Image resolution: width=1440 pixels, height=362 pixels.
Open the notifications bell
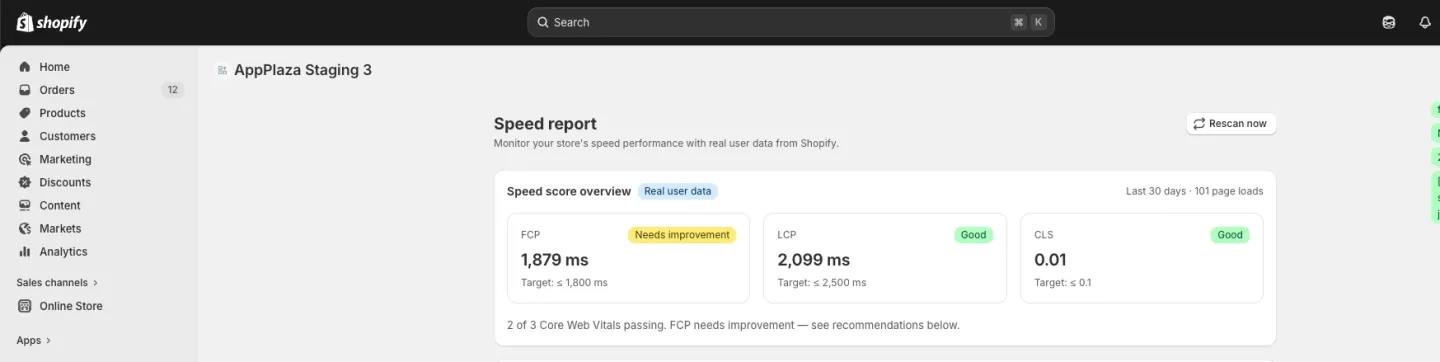[1425, 22]
